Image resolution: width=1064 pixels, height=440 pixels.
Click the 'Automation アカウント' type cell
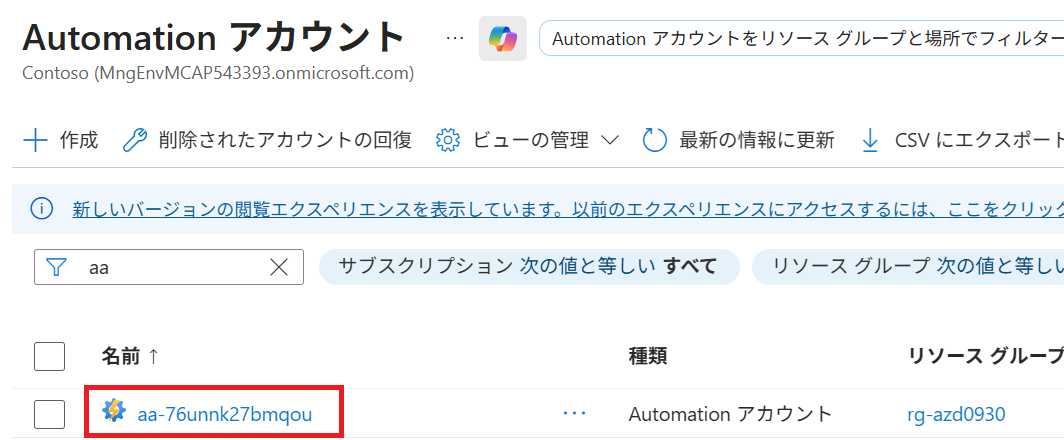pyautogui.click(x=730, y=414)
